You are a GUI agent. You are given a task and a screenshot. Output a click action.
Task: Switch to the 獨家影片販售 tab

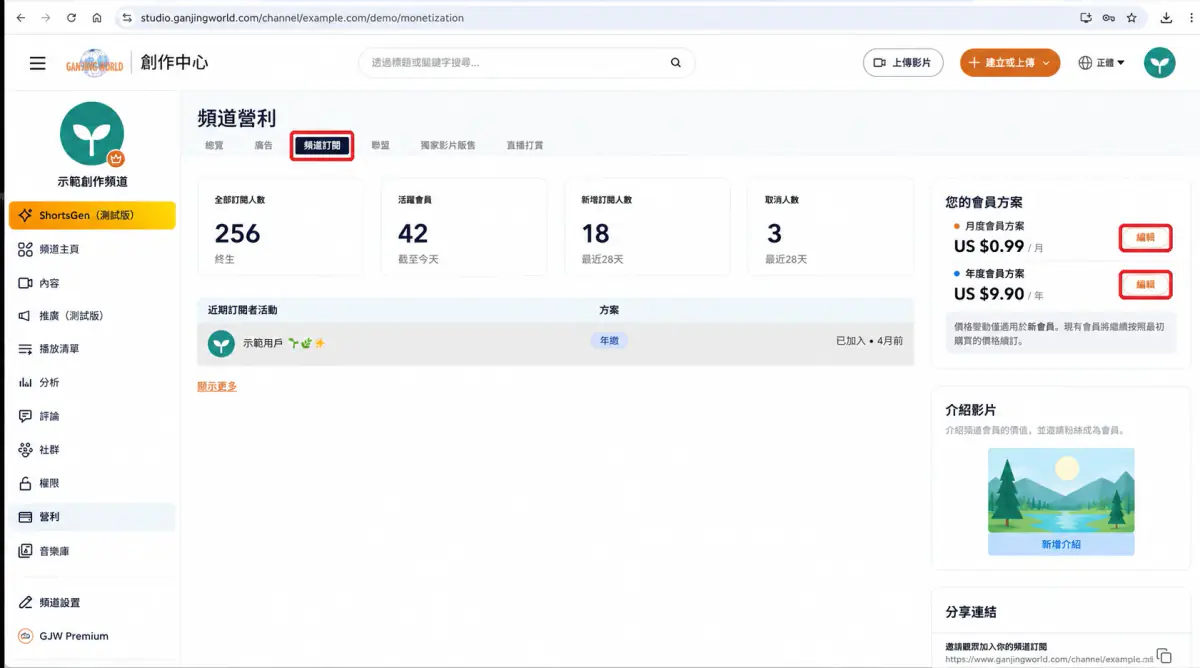click(448, 146)
